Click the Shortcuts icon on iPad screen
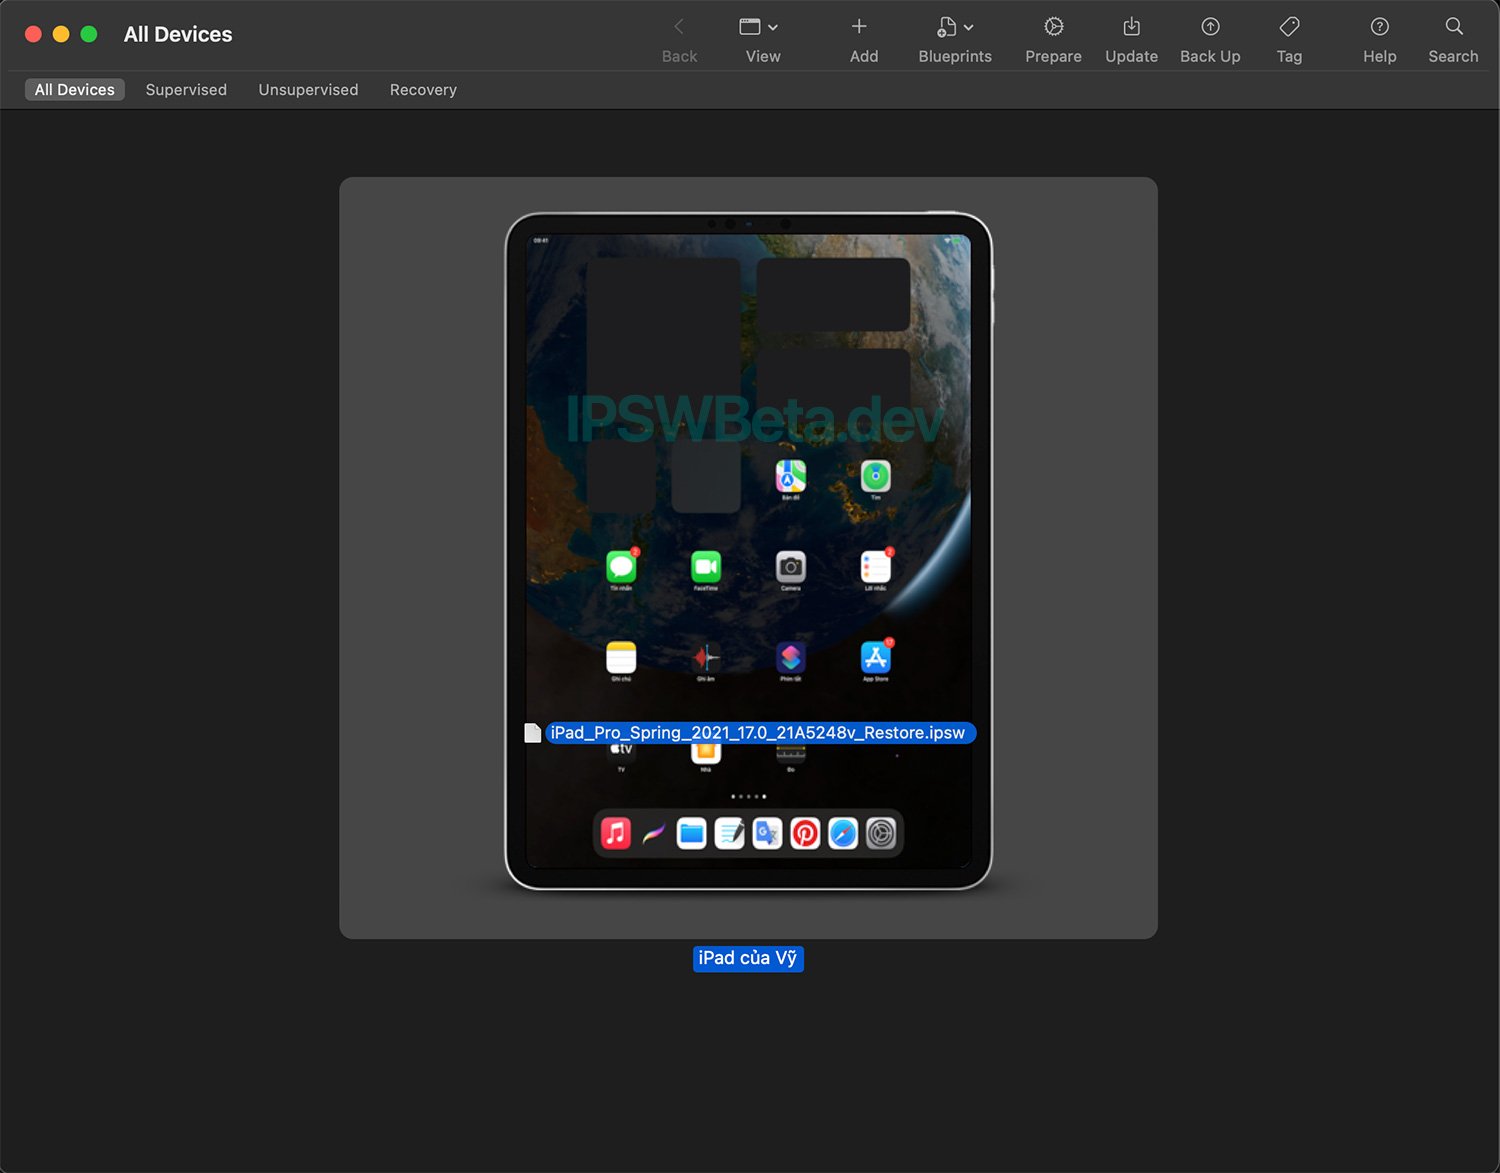Screen dimensions: 1500x1173 [x=791, y=657]
